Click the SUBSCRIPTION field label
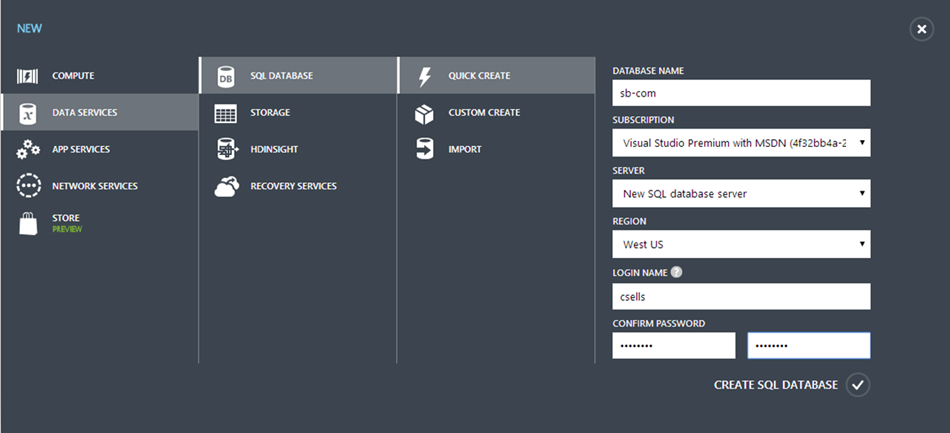The width and height of the screenshot is (950, 433). click(x=643, y=121)
